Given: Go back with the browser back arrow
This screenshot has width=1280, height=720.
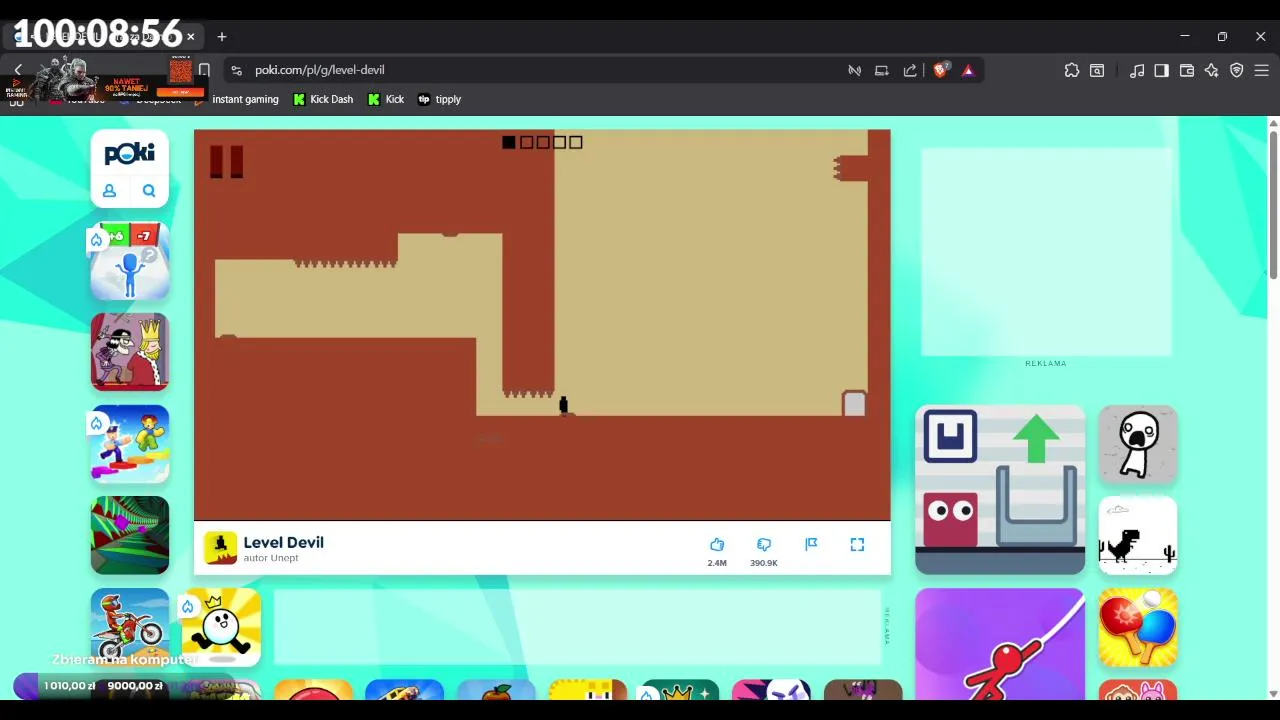Looking at the screenshot, I should (18, 70).
